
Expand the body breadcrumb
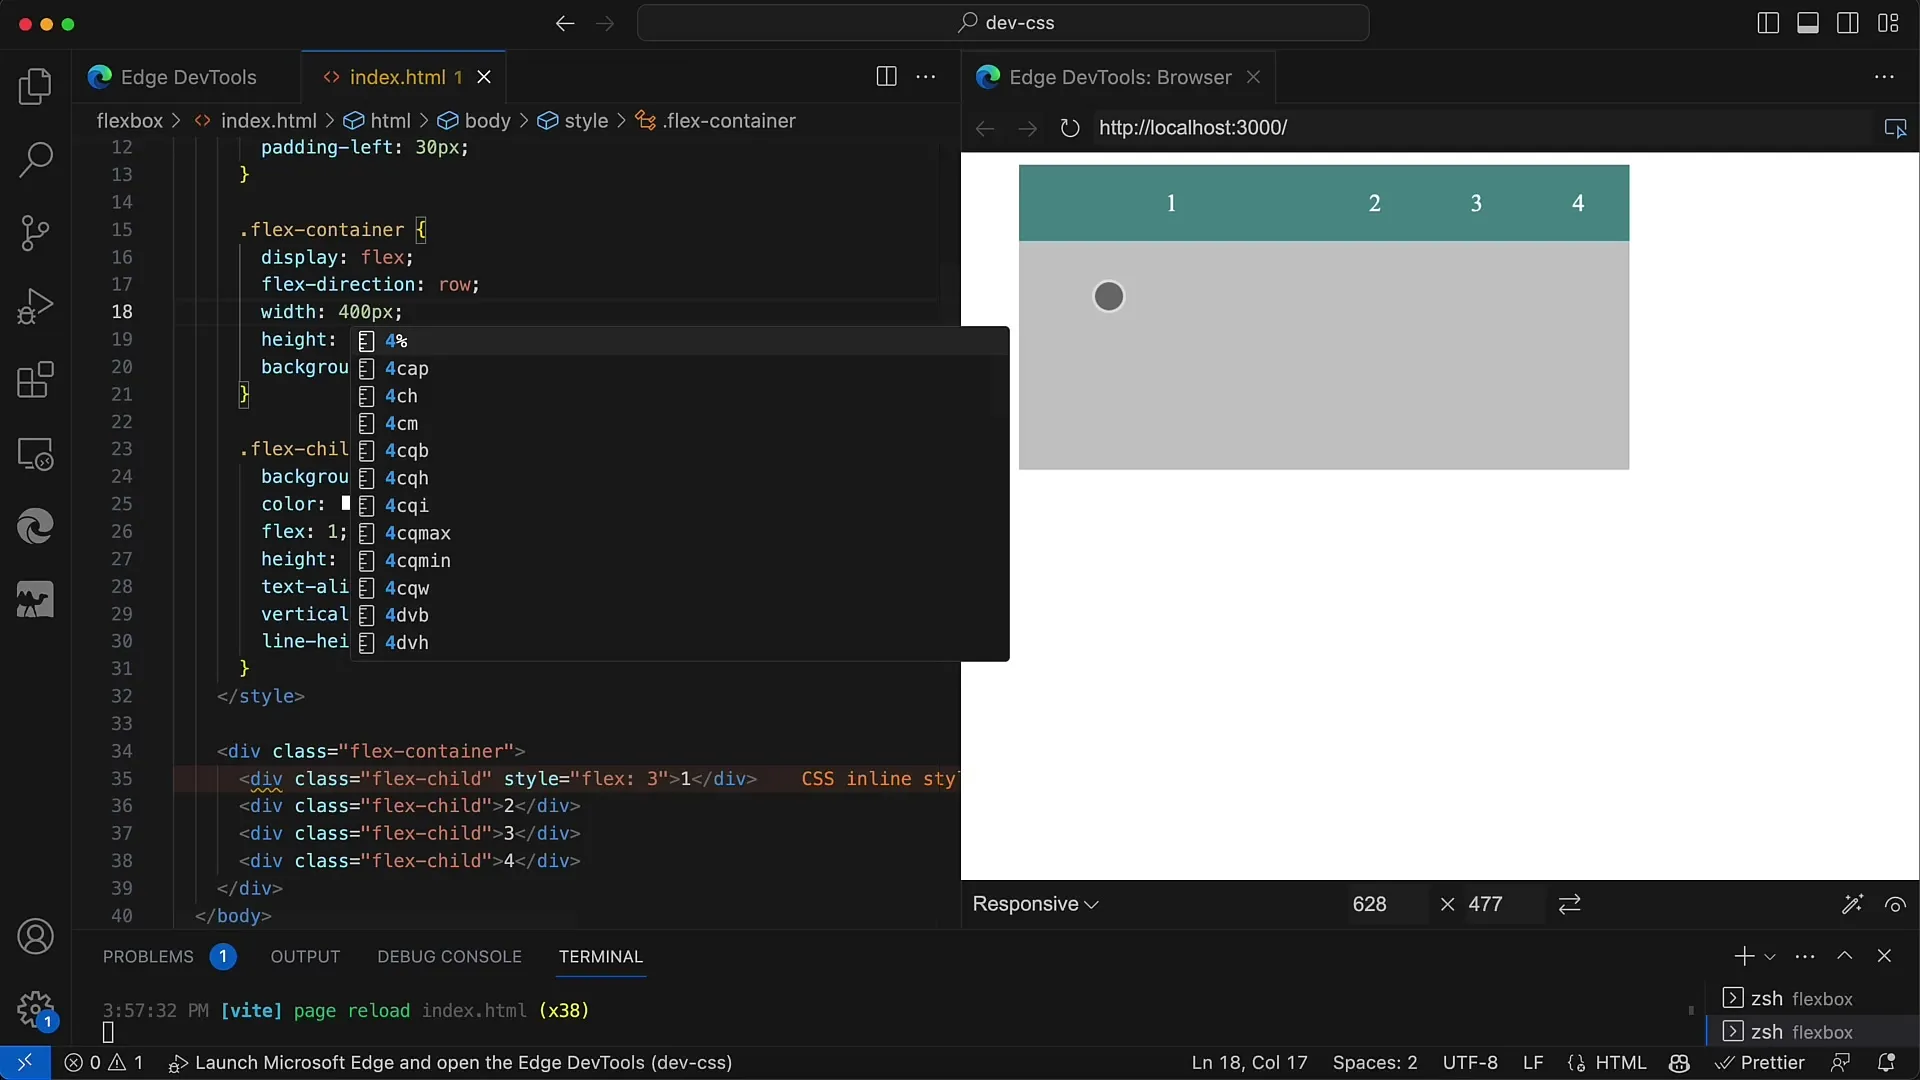point(475,121)
